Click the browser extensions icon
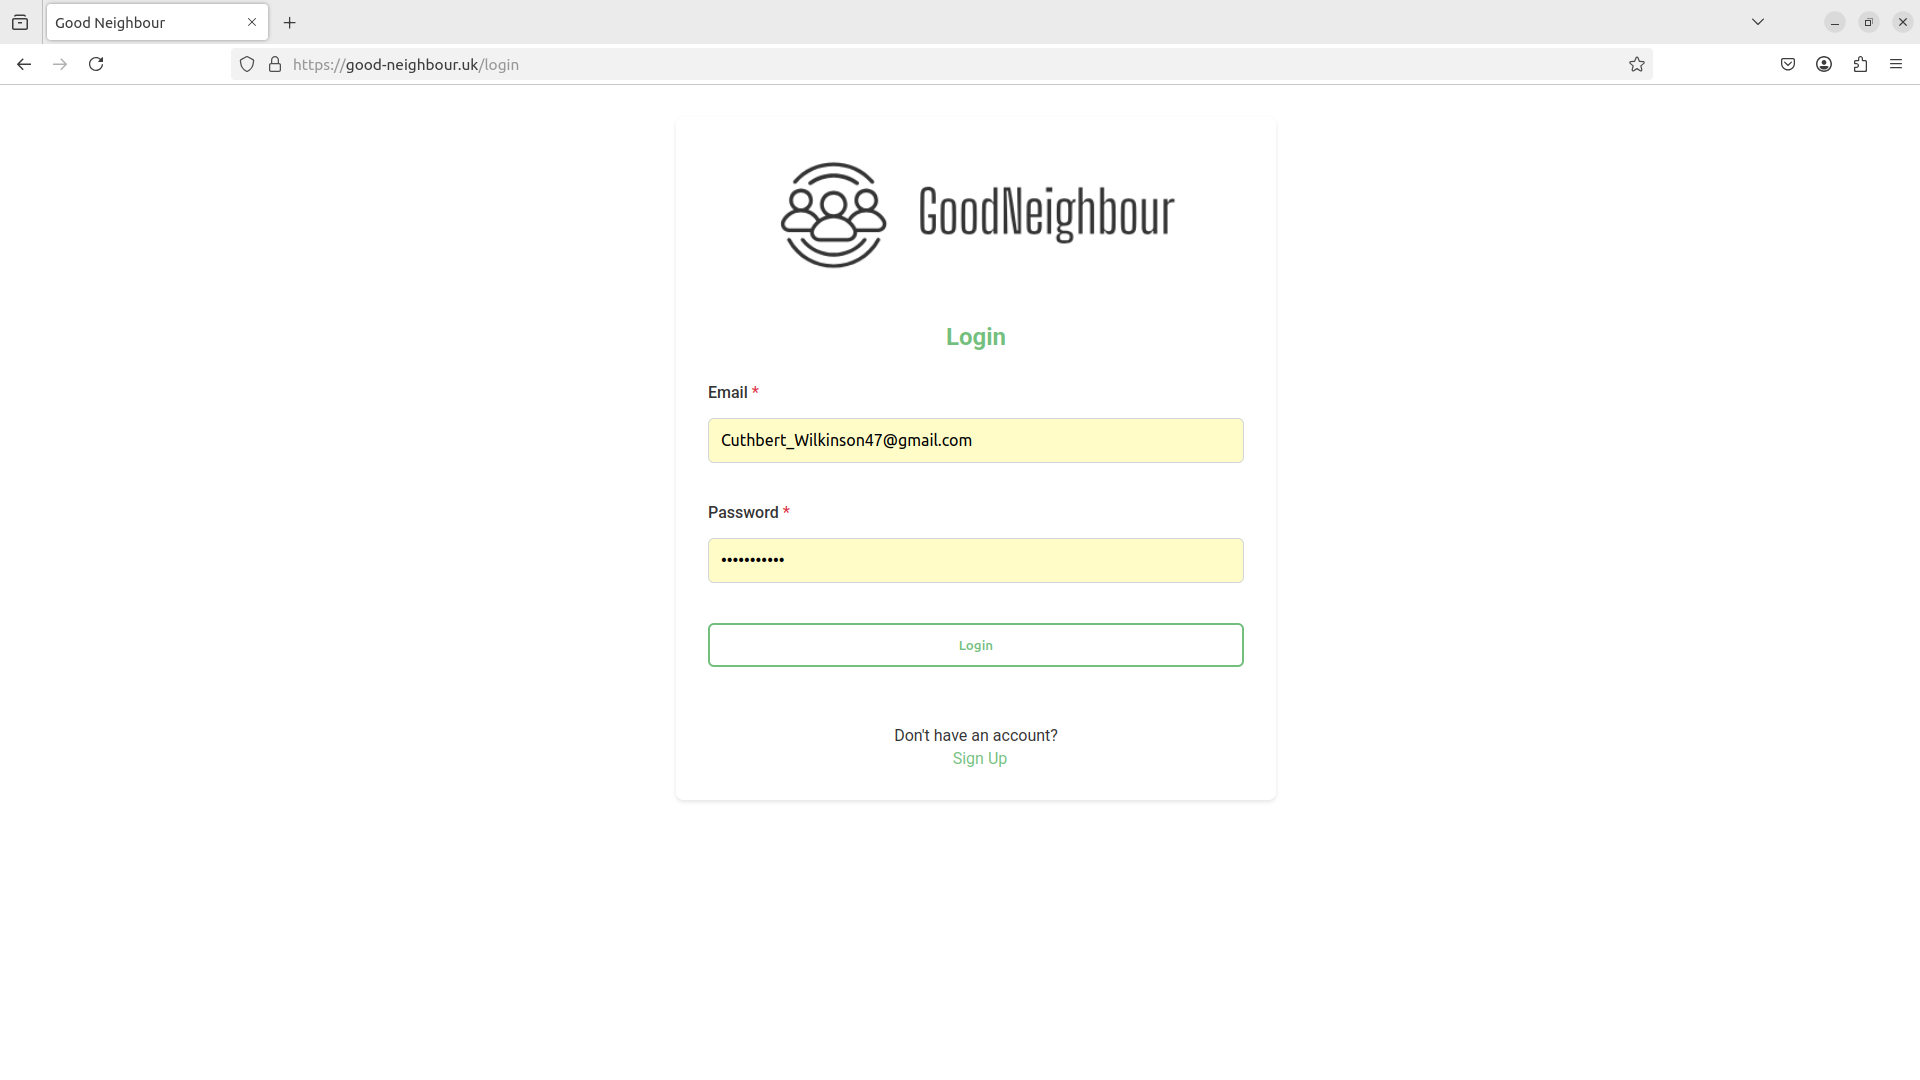Viewport: 1920px width, 1080px height. tap(1861, 63)
